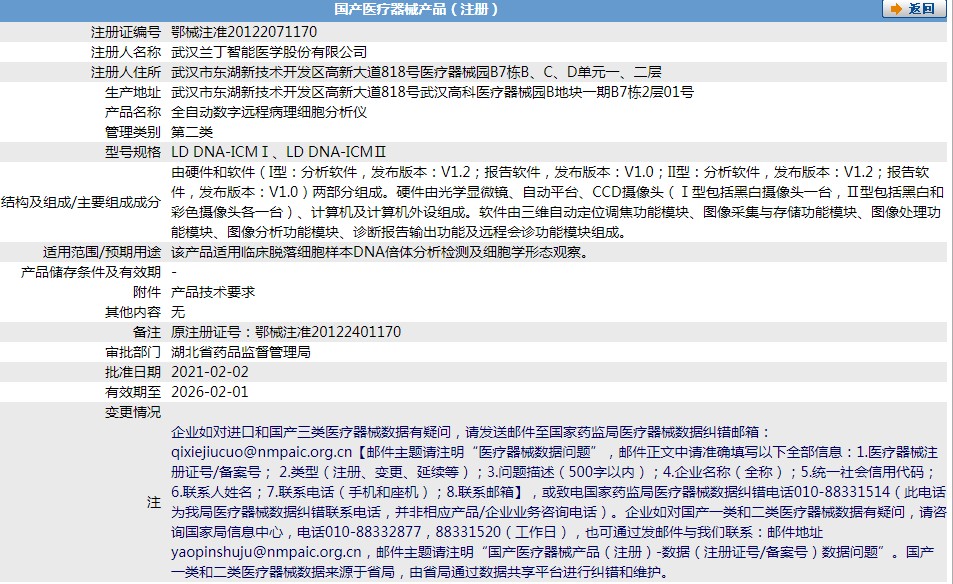The height and width of the screenshot is (584, 953).
Task: Select registration number 鄂械注准20122071170
Action: 244,32
